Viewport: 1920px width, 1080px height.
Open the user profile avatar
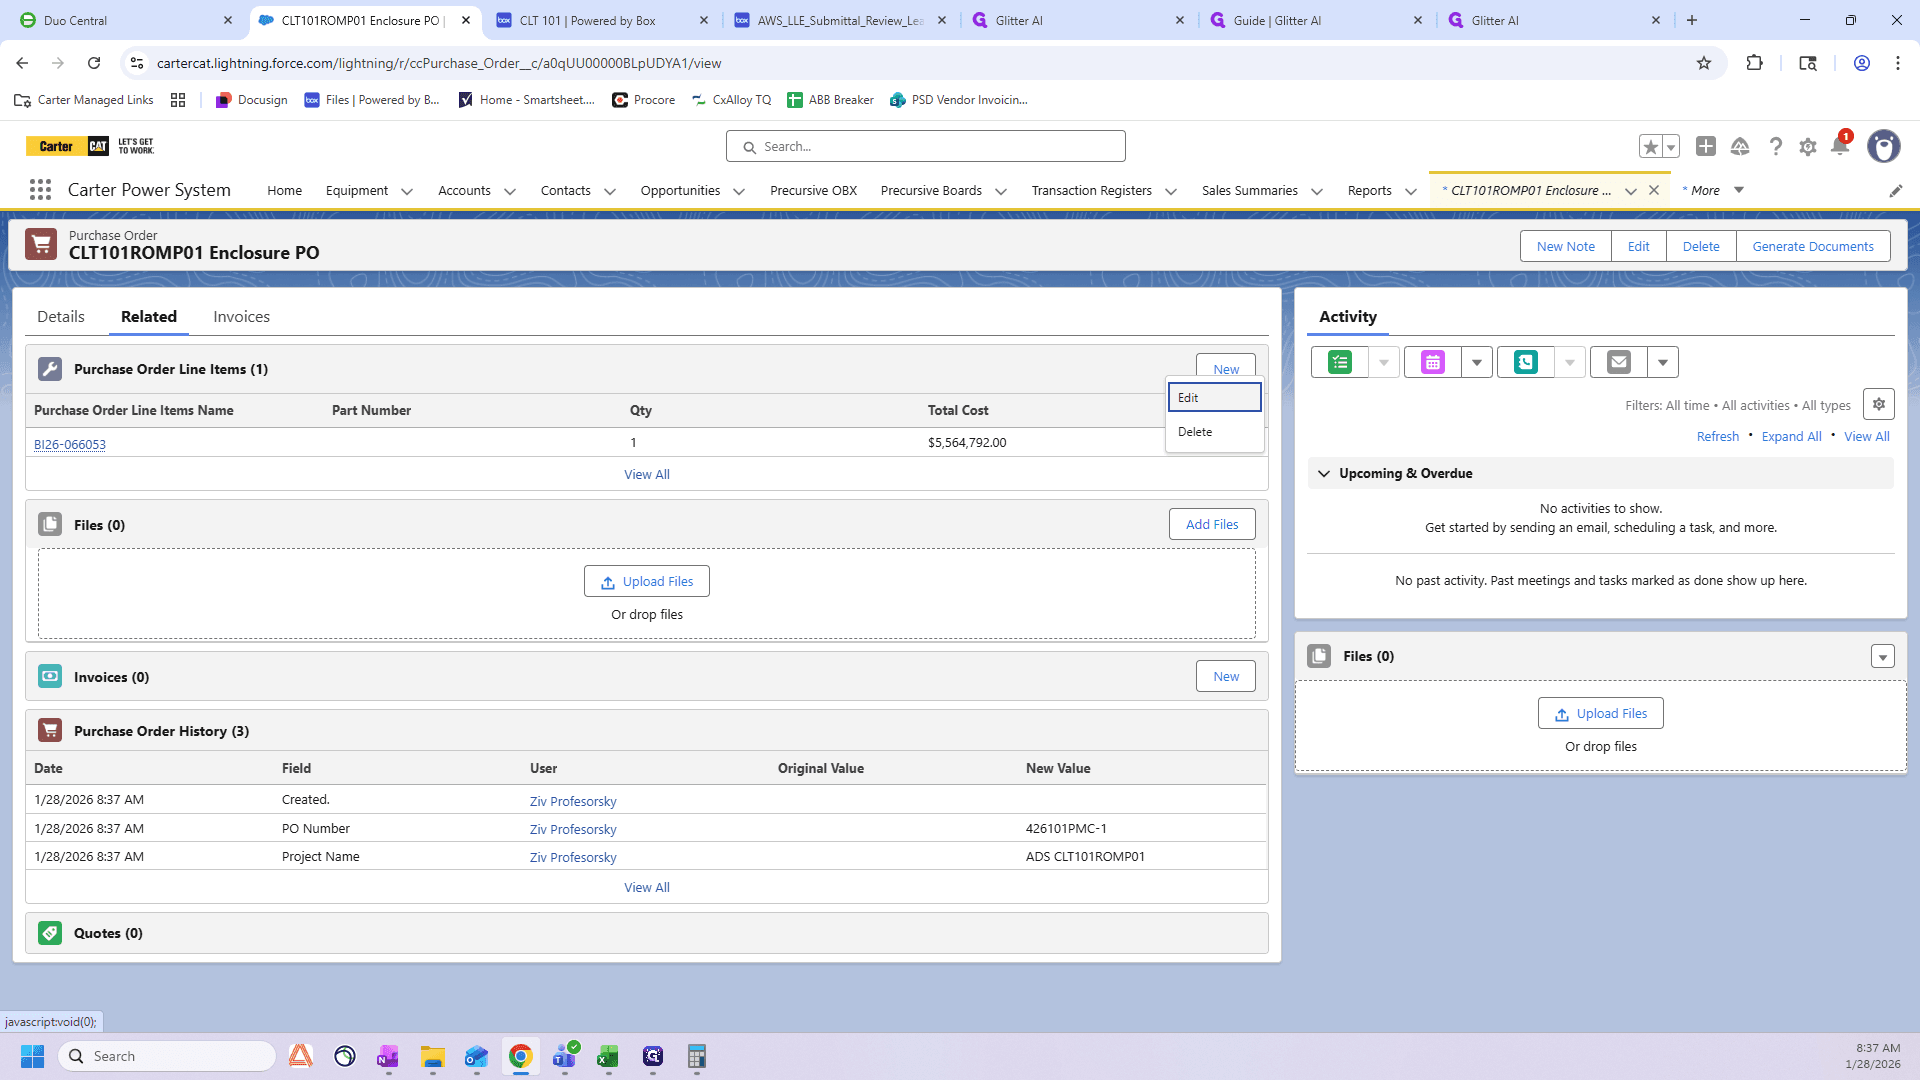tap(1884, 146)
